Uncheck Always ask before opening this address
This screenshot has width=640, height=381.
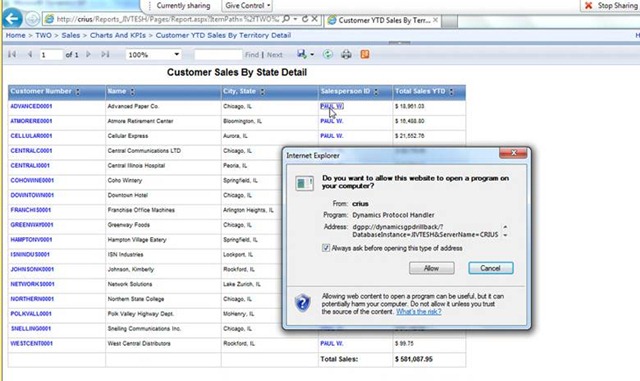(326, 248)
